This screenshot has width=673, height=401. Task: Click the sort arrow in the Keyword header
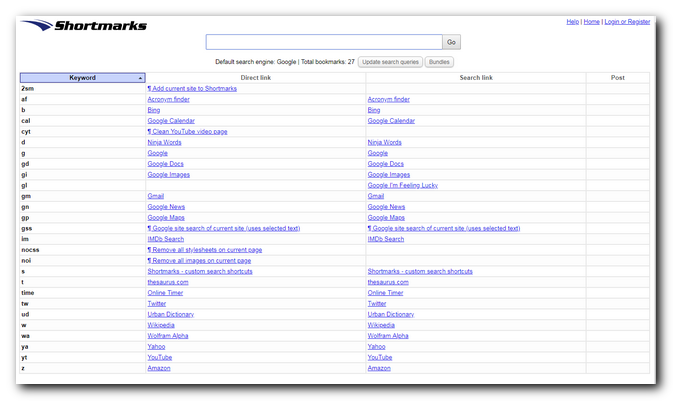pyautogui.click(x=140, y=78)
